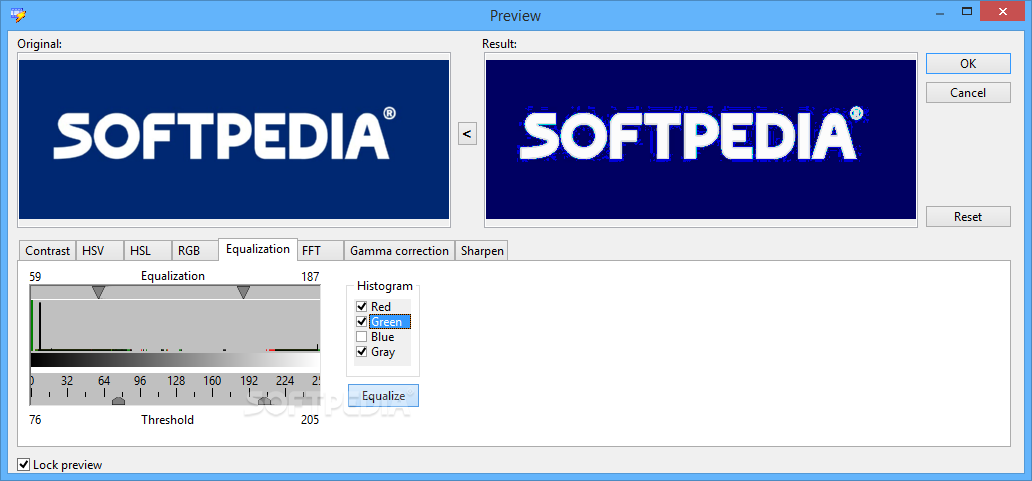Viewport: 1032px width, 481px height.
Task: Click the threshold value 205
Action: click(x=310, y=420)
